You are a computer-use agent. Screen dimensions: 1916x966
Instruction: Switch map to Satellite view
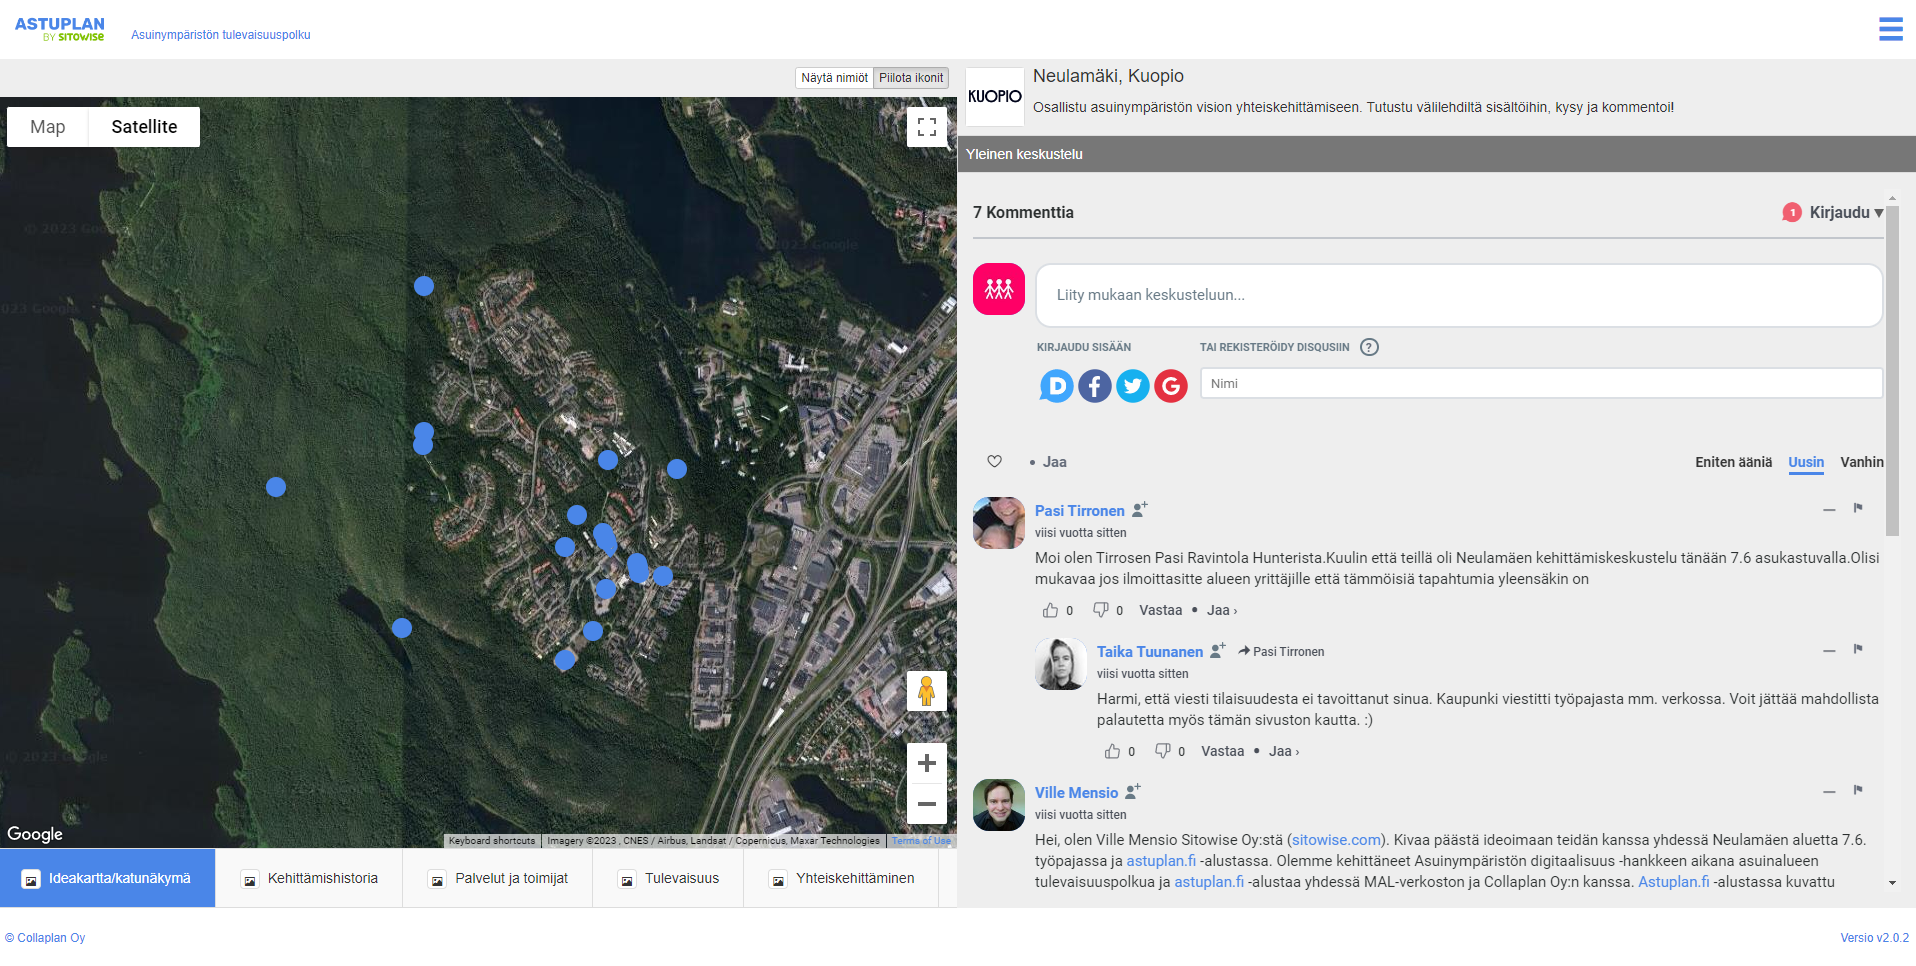[144, 127]
